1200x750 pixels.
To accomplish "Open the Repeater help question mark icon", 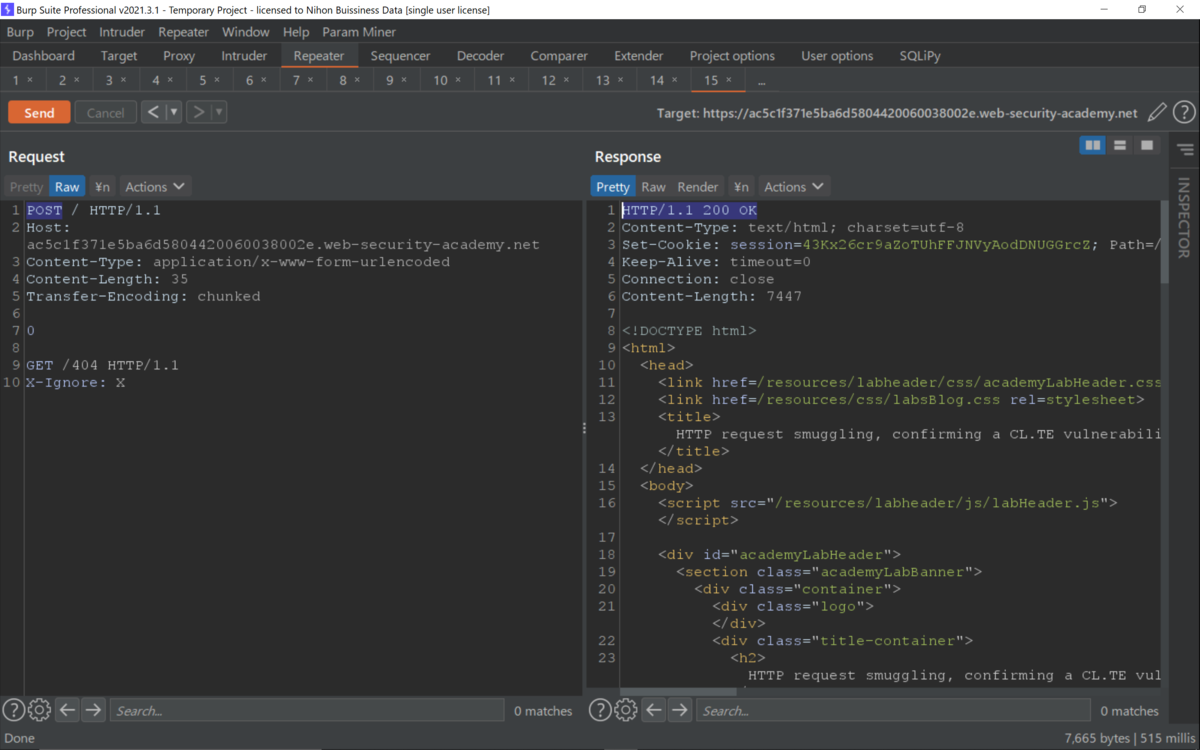I will (1184, 113).
